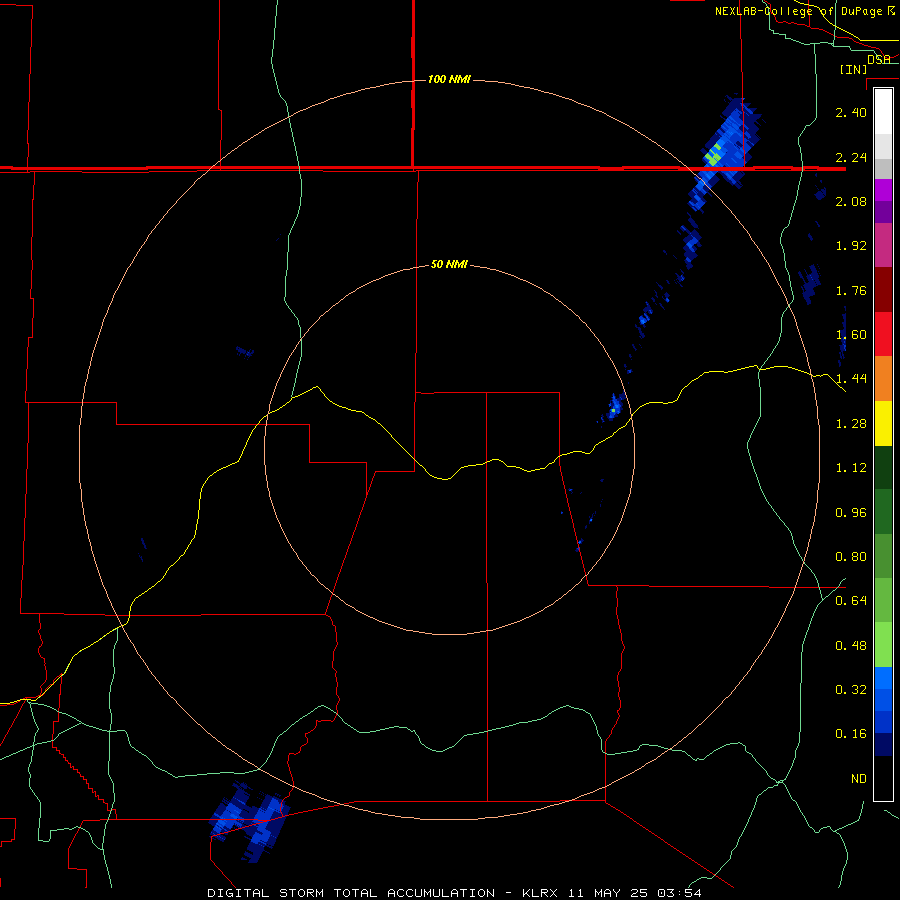Click the 0.80 legend value
Image resolution: width=900 pixels, height=900 pixels.
851,557
